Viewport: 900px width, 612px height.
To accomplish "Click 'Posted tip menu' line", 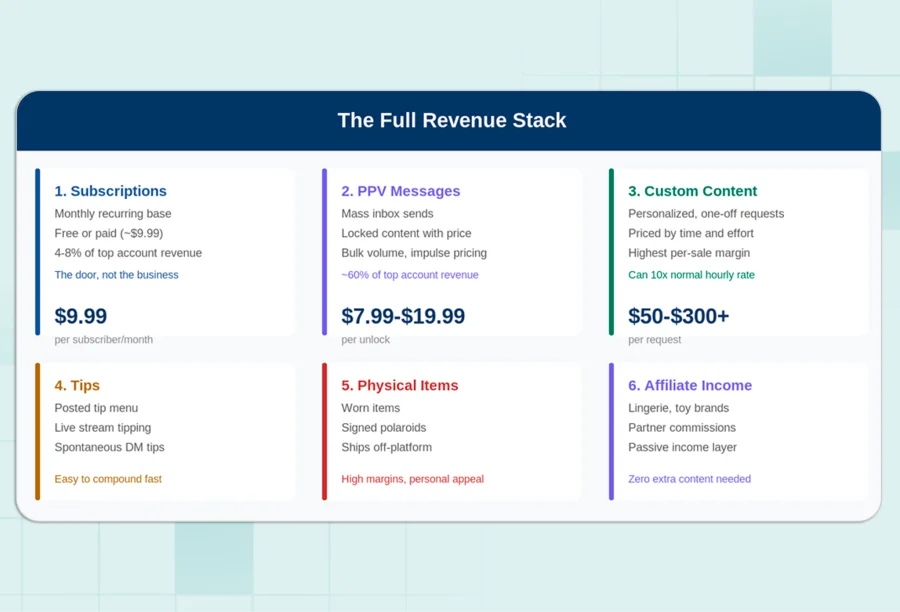I will (96, 408).
